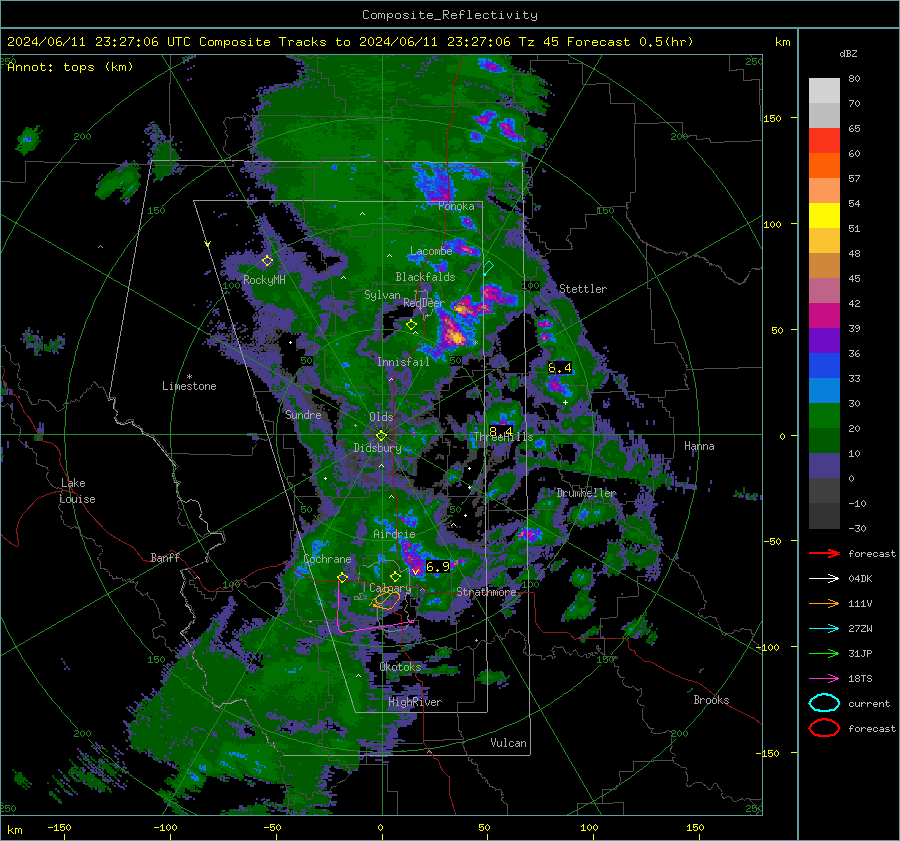Click the 'Annot: tops (km)' annotation label
This screenshot has height=841, width=900.
[70, 67]
